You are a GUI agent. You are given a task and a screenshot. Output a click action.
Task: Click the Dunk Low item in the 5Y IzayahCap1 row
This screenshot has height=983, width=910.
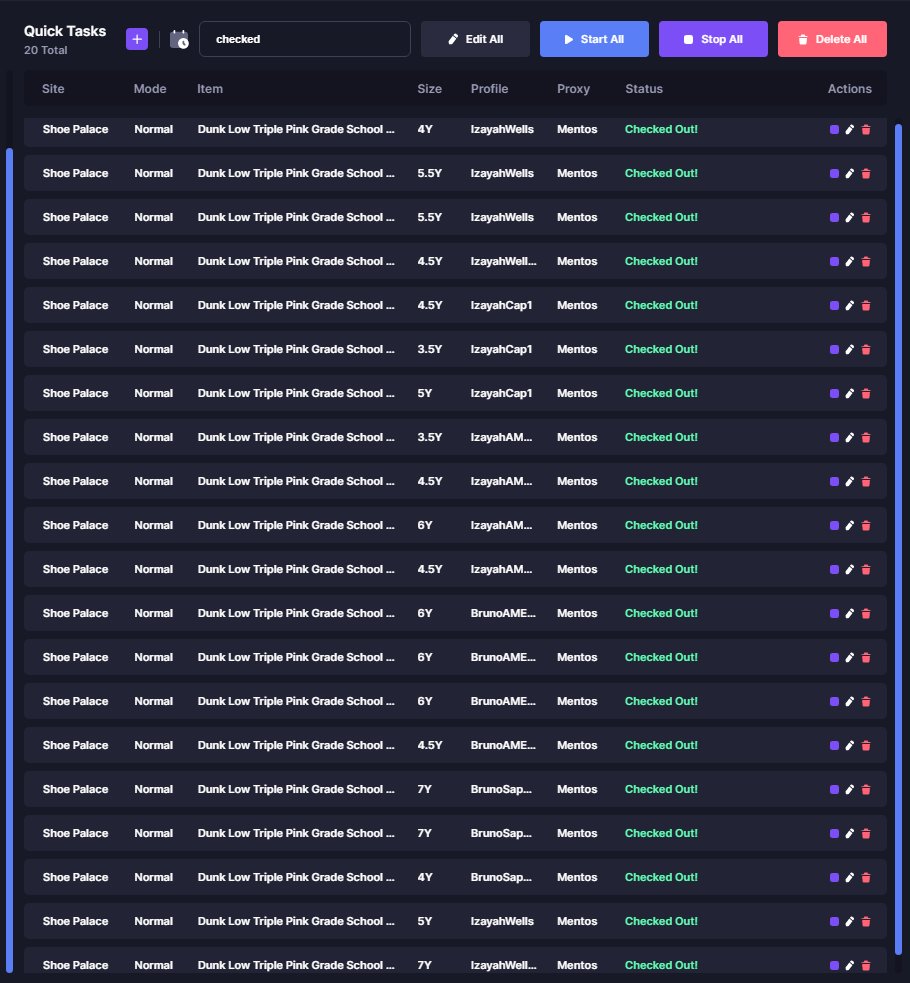click(x=296, y=393)
